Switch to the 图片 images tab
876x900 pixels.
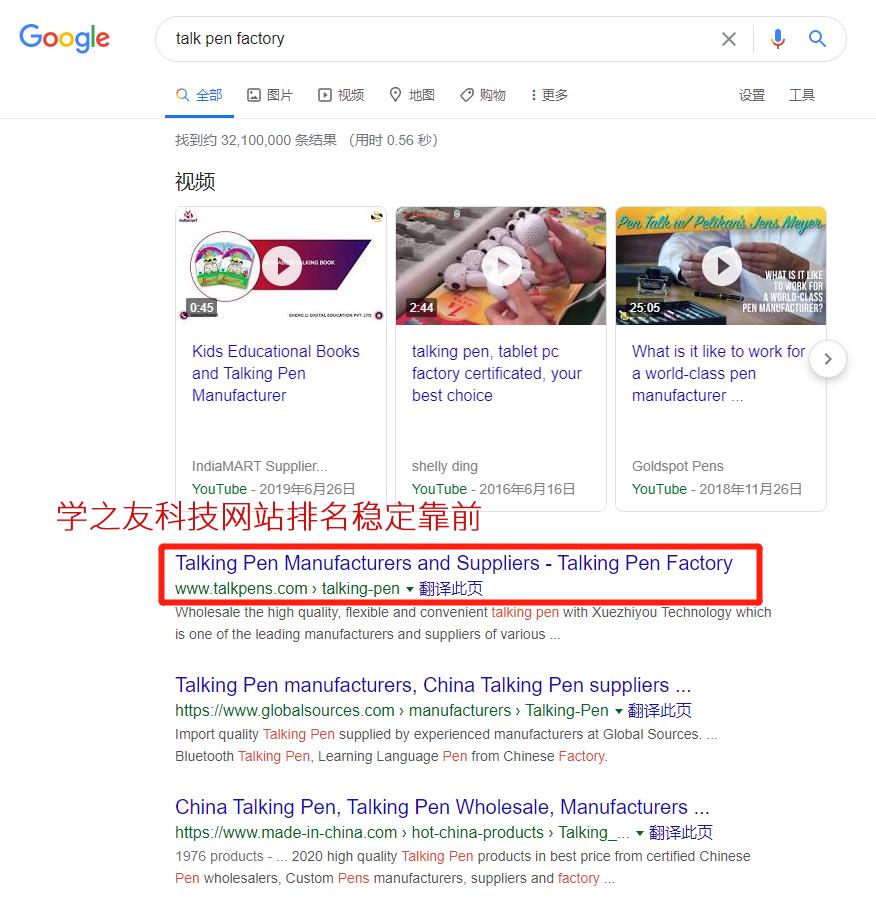[x=270, y=95]
